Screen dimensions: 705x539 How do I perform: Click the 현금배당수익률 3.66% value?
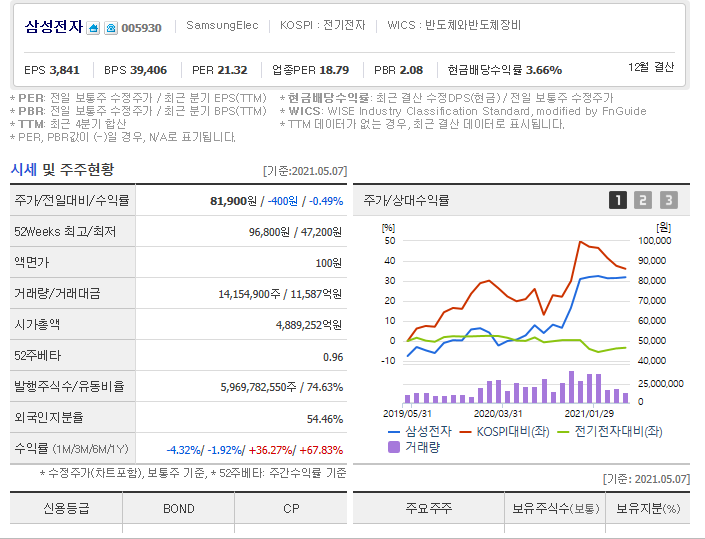point(504,70)
